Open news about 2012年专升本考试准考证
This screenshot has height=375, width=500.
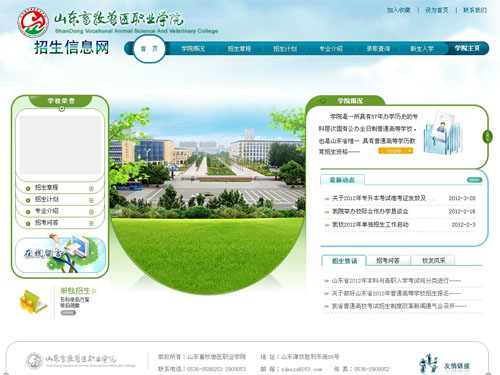379,198
